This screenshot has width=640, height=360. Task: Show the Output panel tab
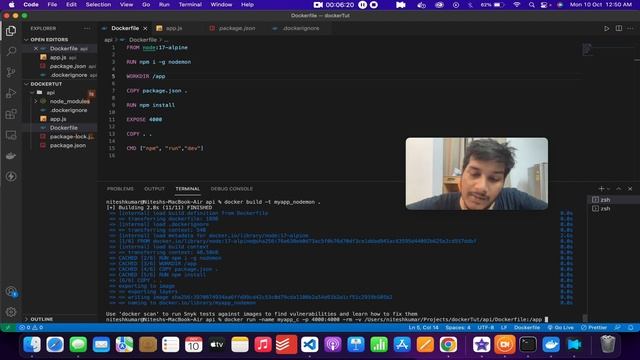click(x=154, y=189)
